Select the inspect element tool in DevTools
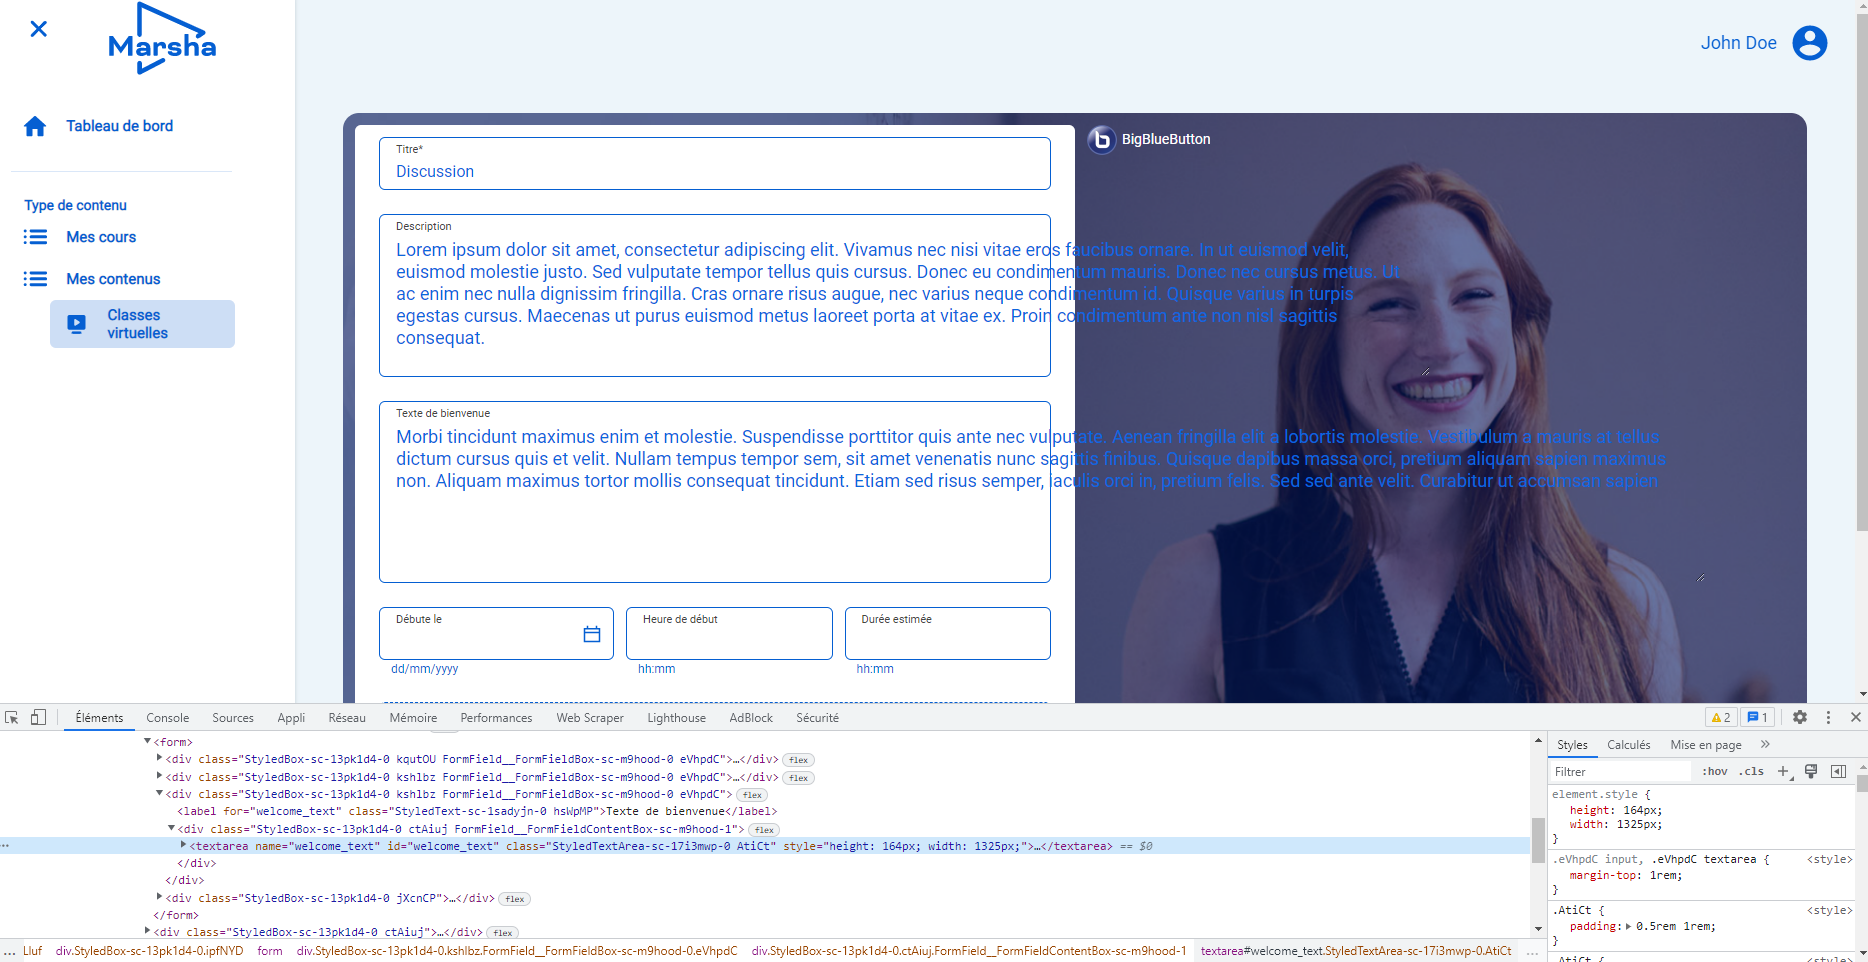The height and width of the screenshot is (962, 1868). pos(11,717)
